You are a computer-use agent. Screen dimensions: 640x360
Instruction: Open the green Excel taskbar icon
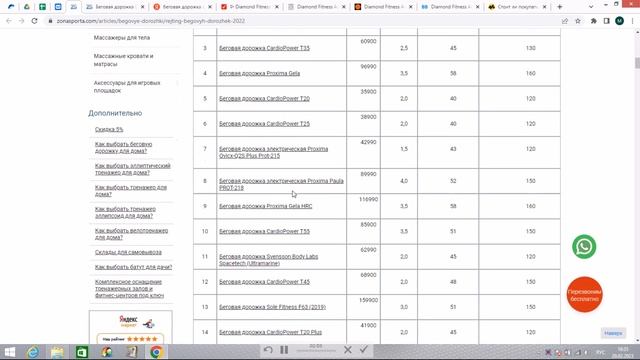pos(82,352)
